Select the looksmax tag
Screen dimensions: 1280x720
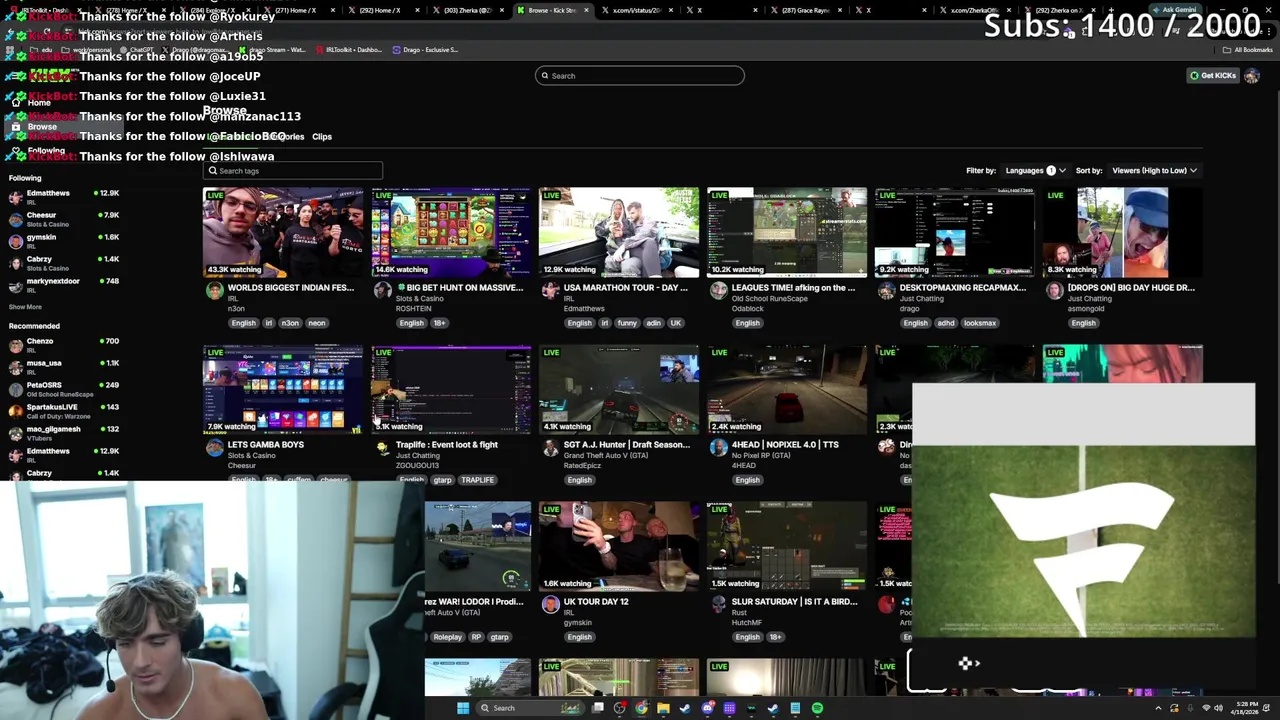click(x=980, y=323)
